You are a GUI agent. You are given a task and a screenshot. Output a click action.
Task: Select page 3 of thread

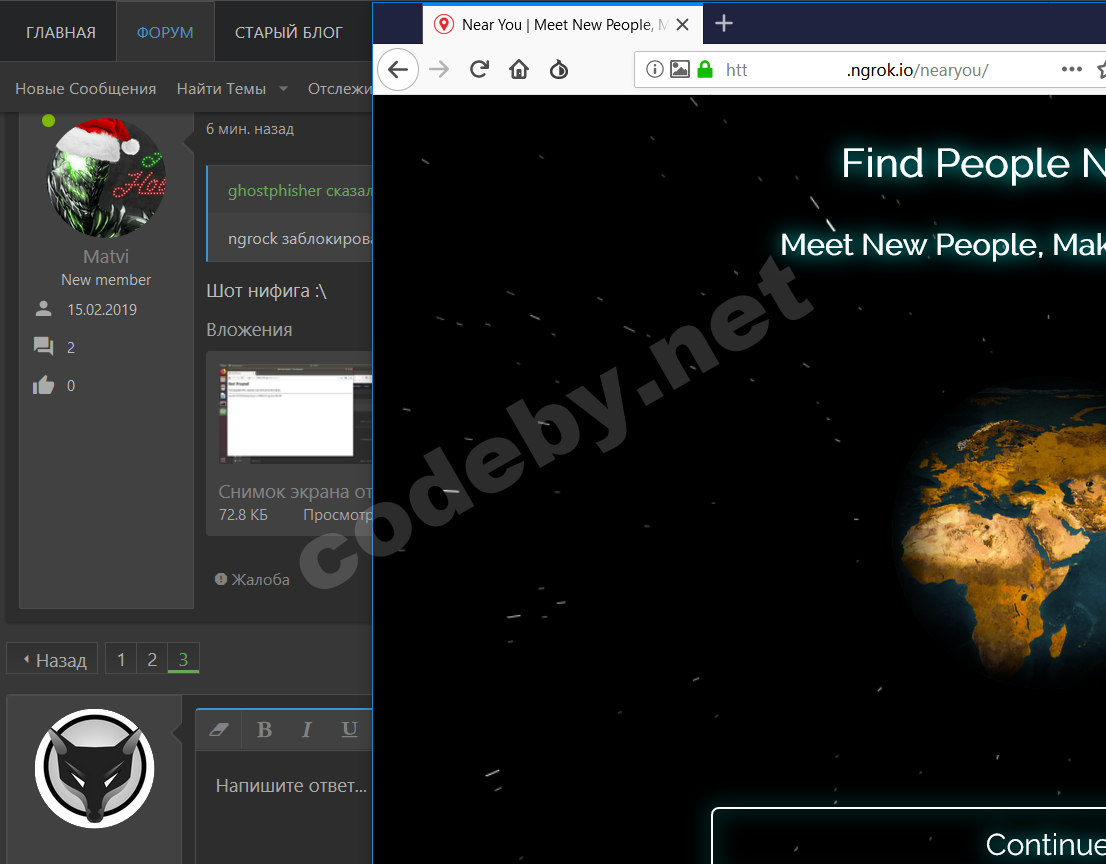pyautogui.click(x=183, y=659)
